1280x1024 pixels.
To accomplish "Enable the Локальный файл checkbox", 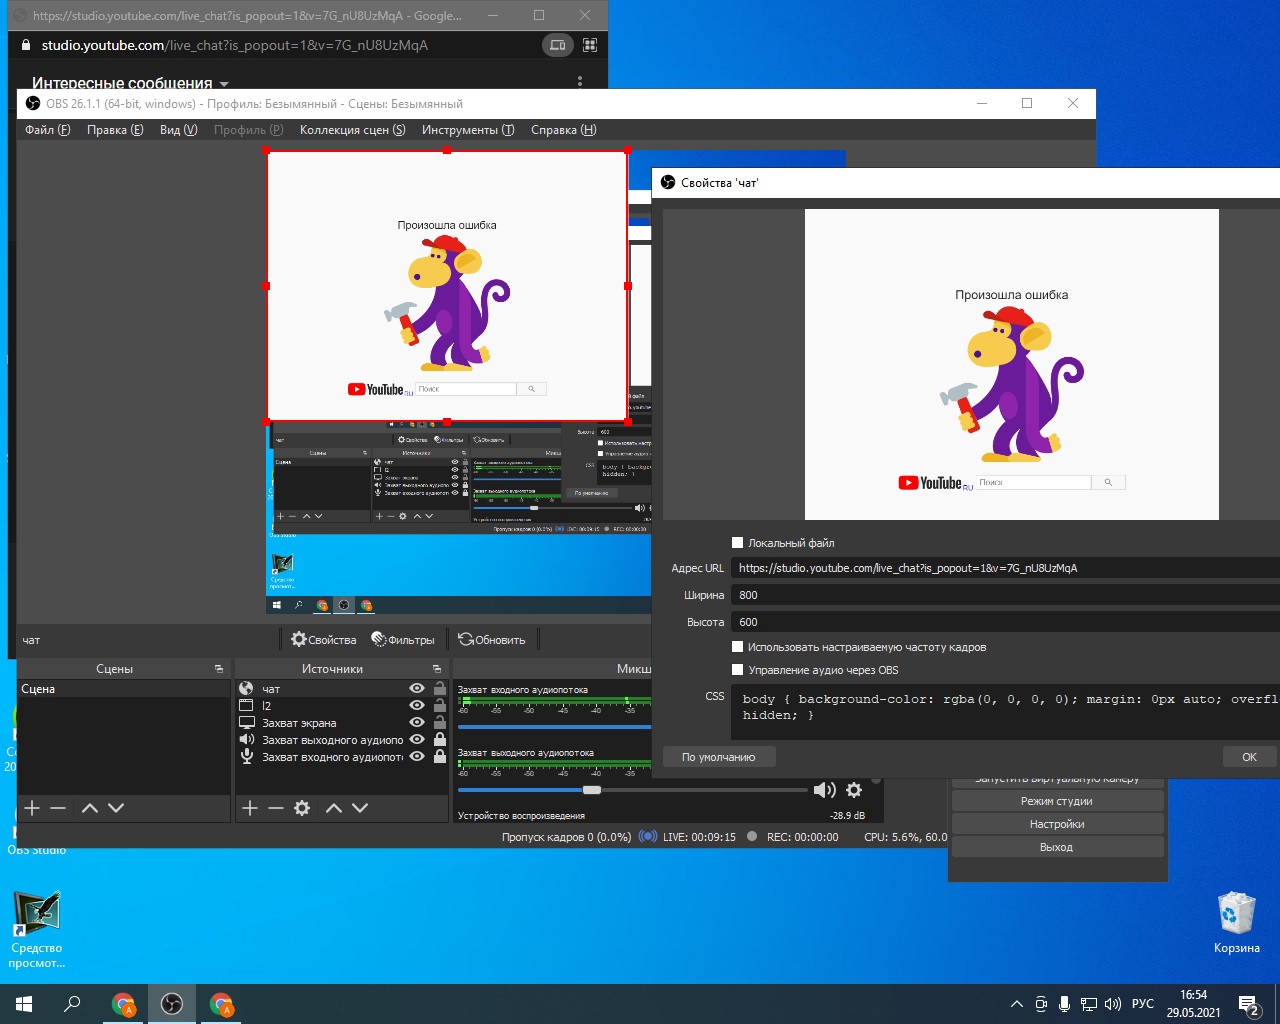I will coord(738,543).
